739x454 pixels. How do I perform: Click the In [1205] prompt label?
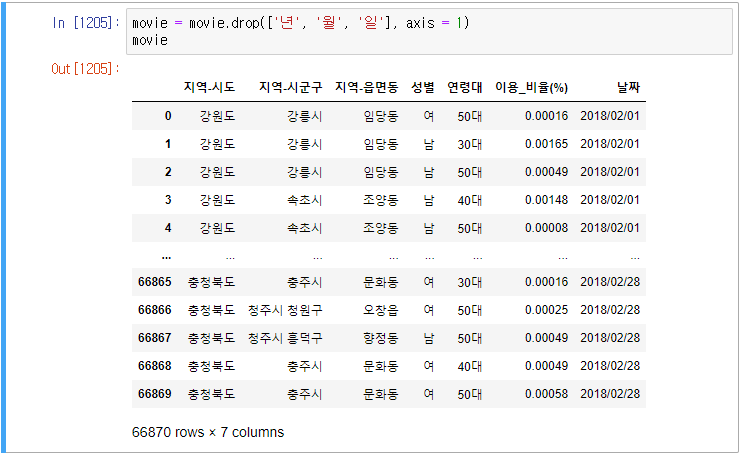pos(86,23)
